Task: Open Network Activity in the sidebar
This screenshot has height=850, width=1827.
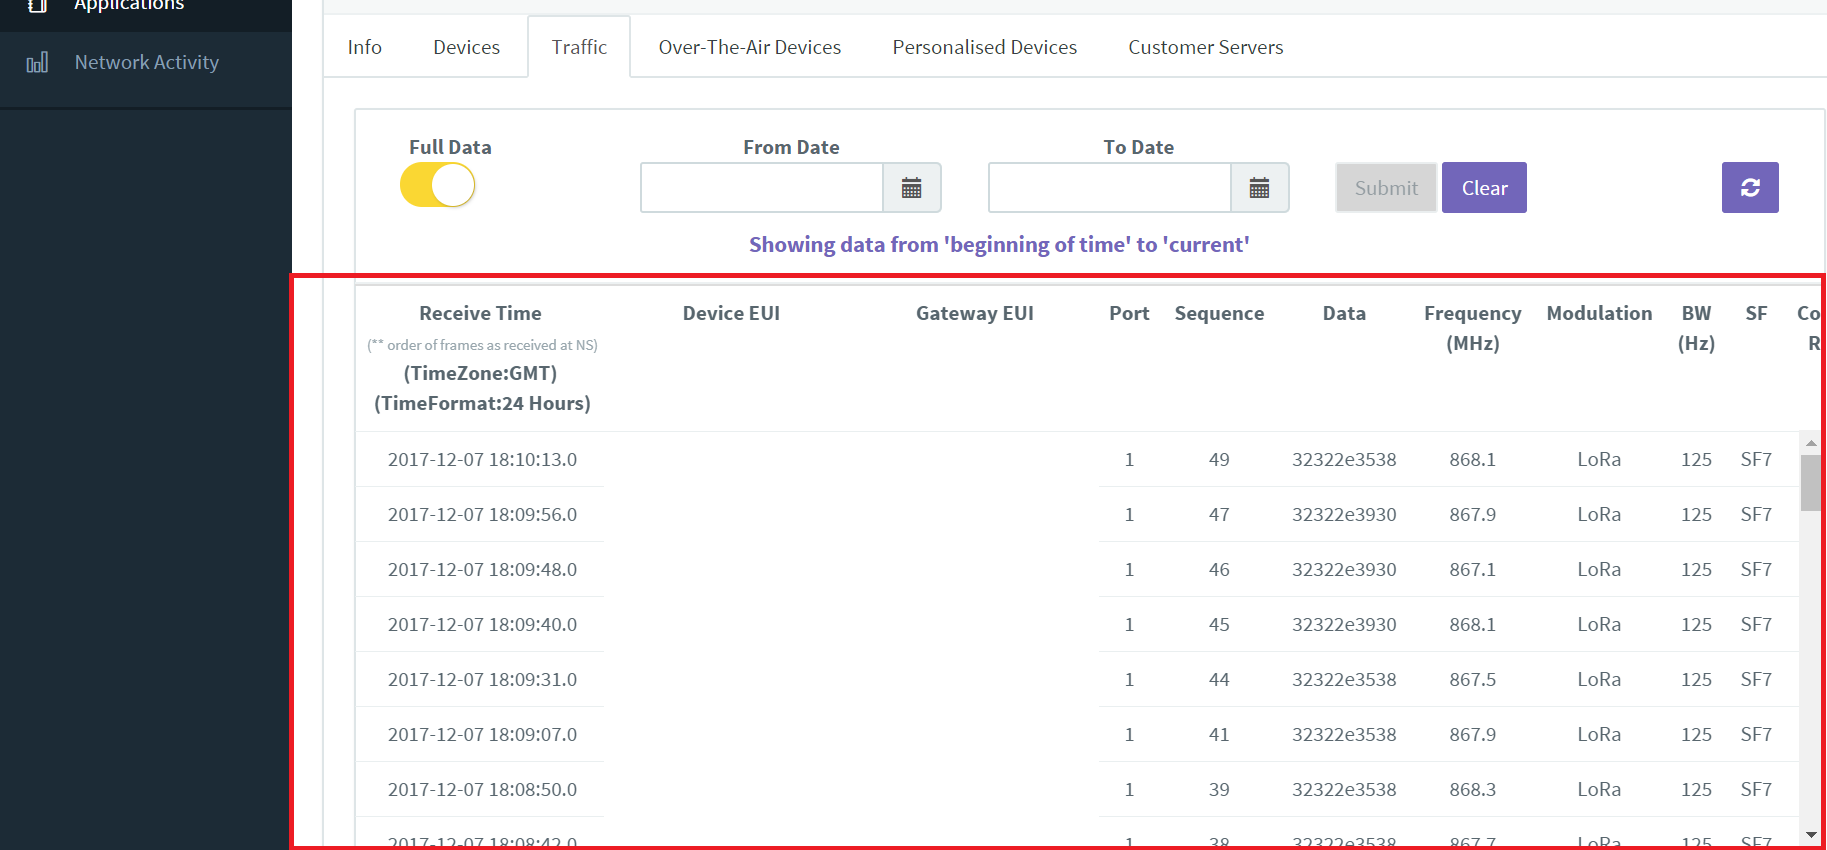Action: click(x=147, y=62)
